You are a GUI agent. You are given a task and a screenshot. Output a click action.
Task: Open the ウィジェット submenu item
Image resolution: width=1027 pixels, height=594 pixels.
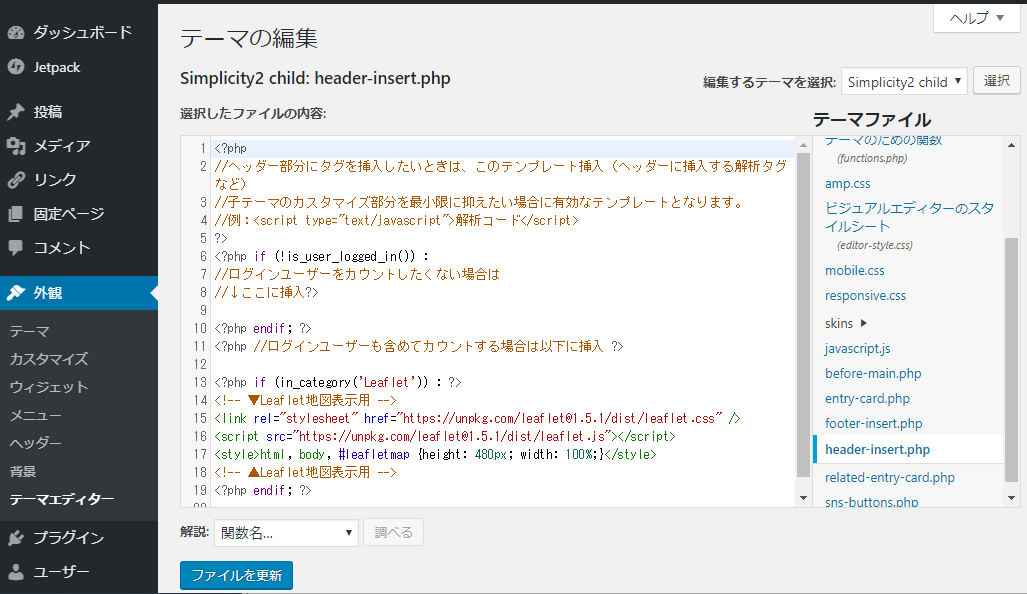pyautogui.click(x=49, y=387)
